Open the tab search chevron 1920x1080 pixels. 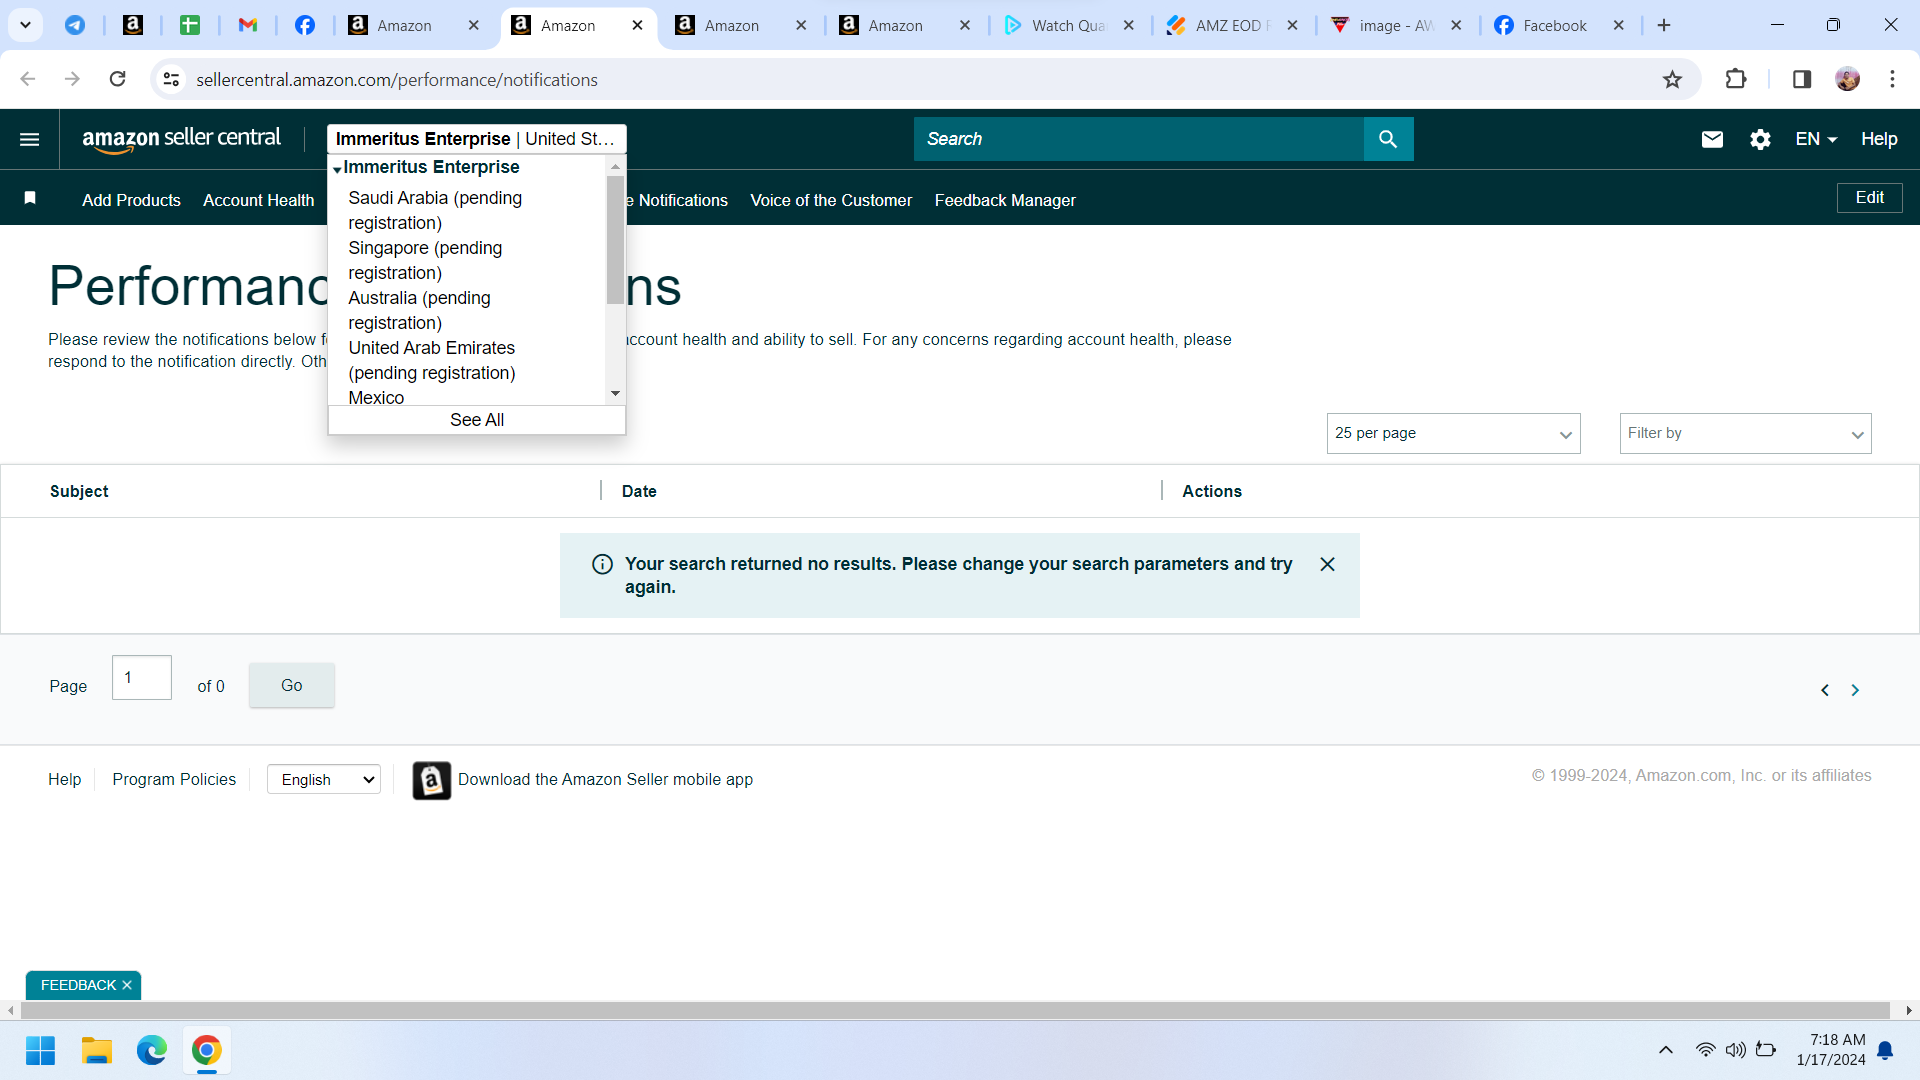coord(25,25)
